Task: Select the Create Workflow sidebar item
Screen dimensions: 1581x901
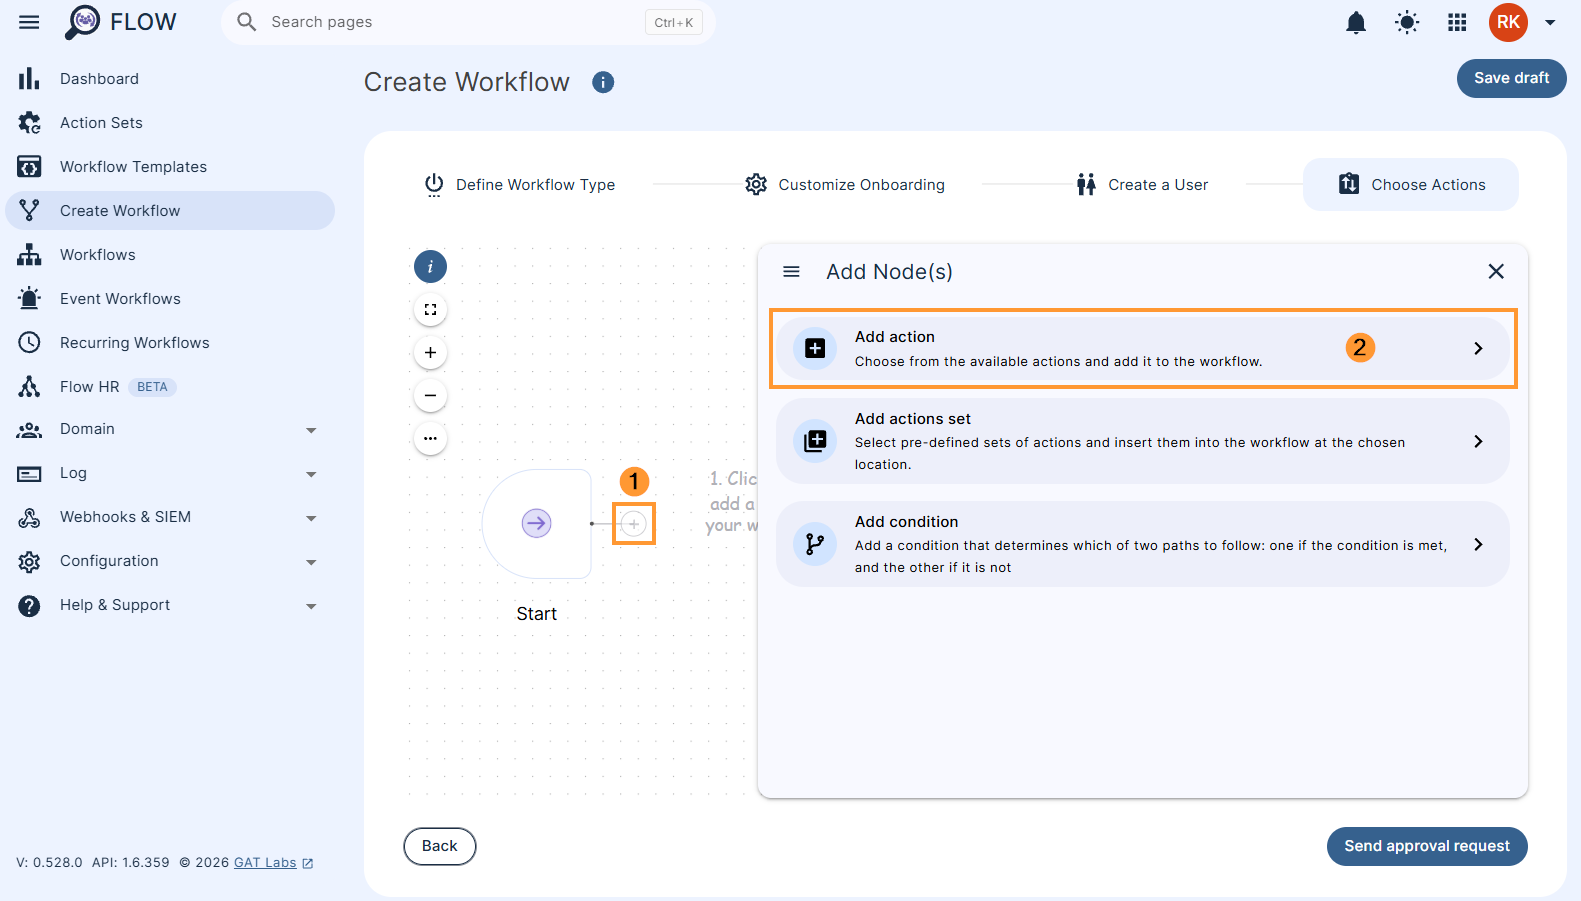Action: tap(170, 210)
